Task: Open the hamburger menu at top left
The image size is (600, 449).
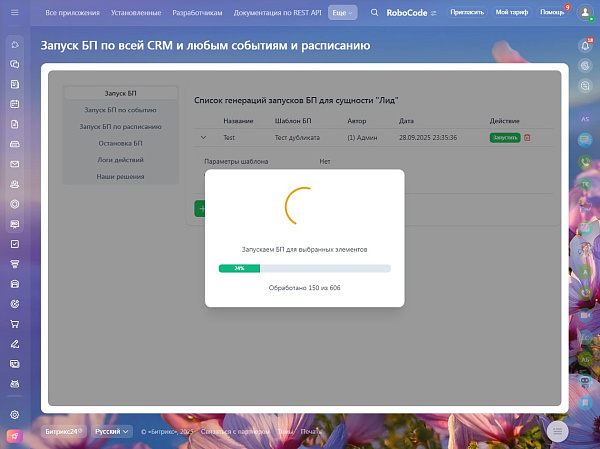Action: pyautogui.click(x=15, y=13)
